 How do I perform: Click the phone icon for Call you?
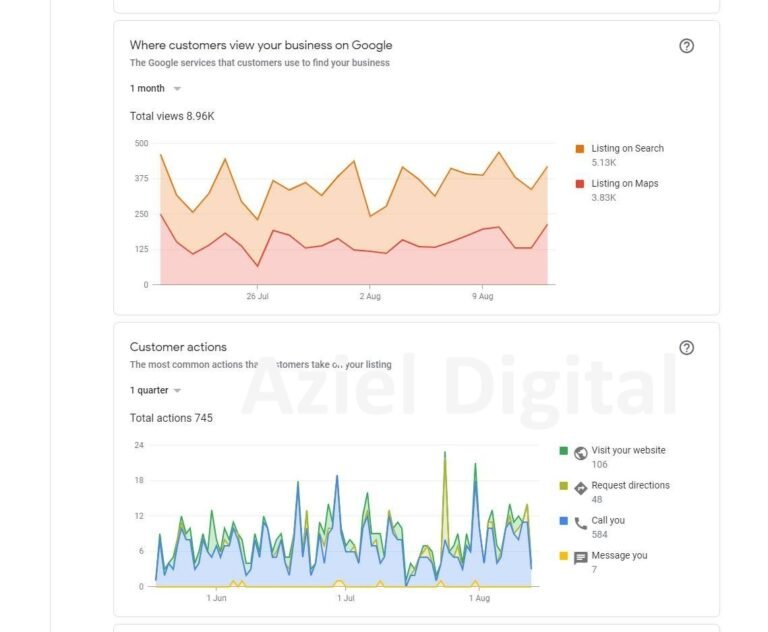(581, 523)
